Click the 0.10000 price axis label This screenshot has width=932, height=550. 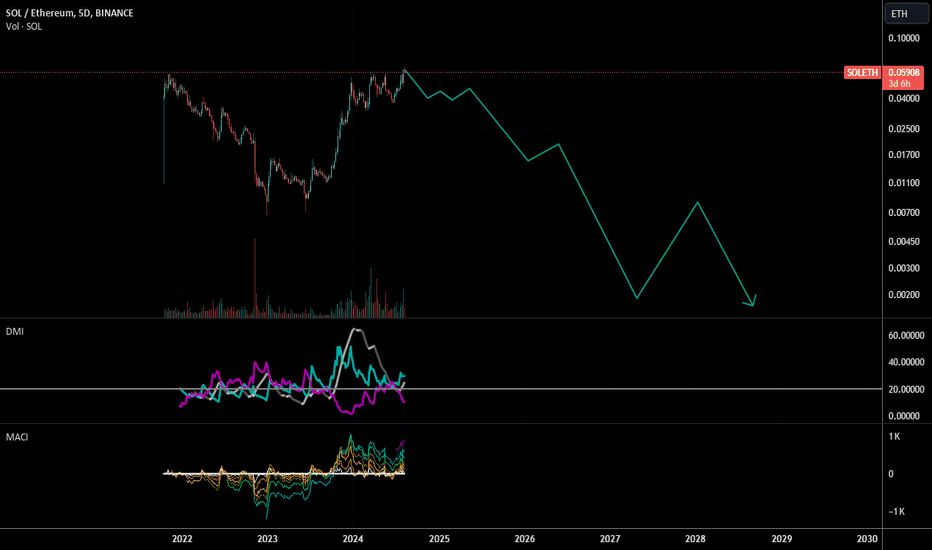pos(903,38)
